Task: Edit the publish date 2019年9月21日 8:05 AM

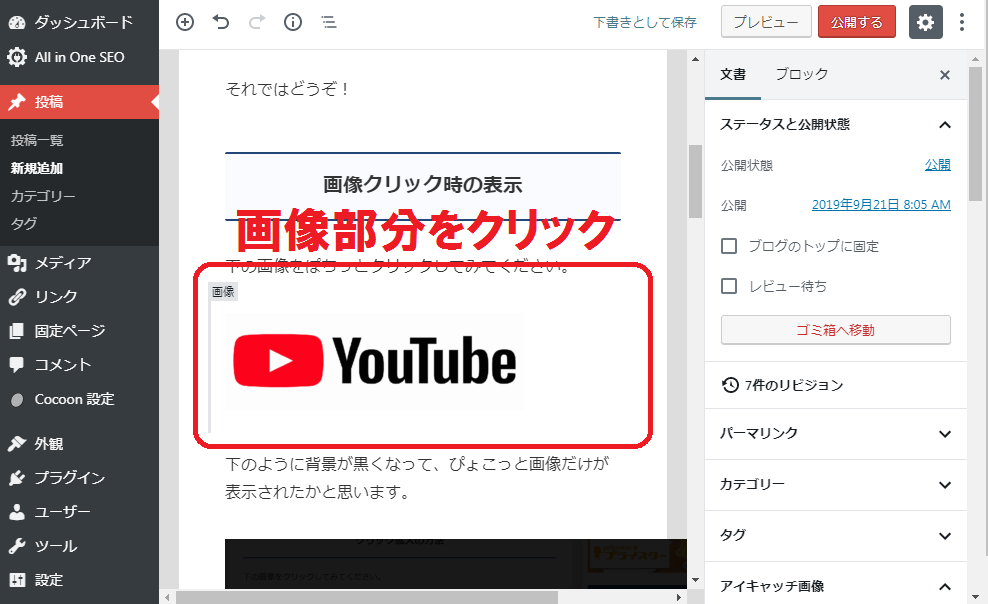Action: [x=881, y=205]
